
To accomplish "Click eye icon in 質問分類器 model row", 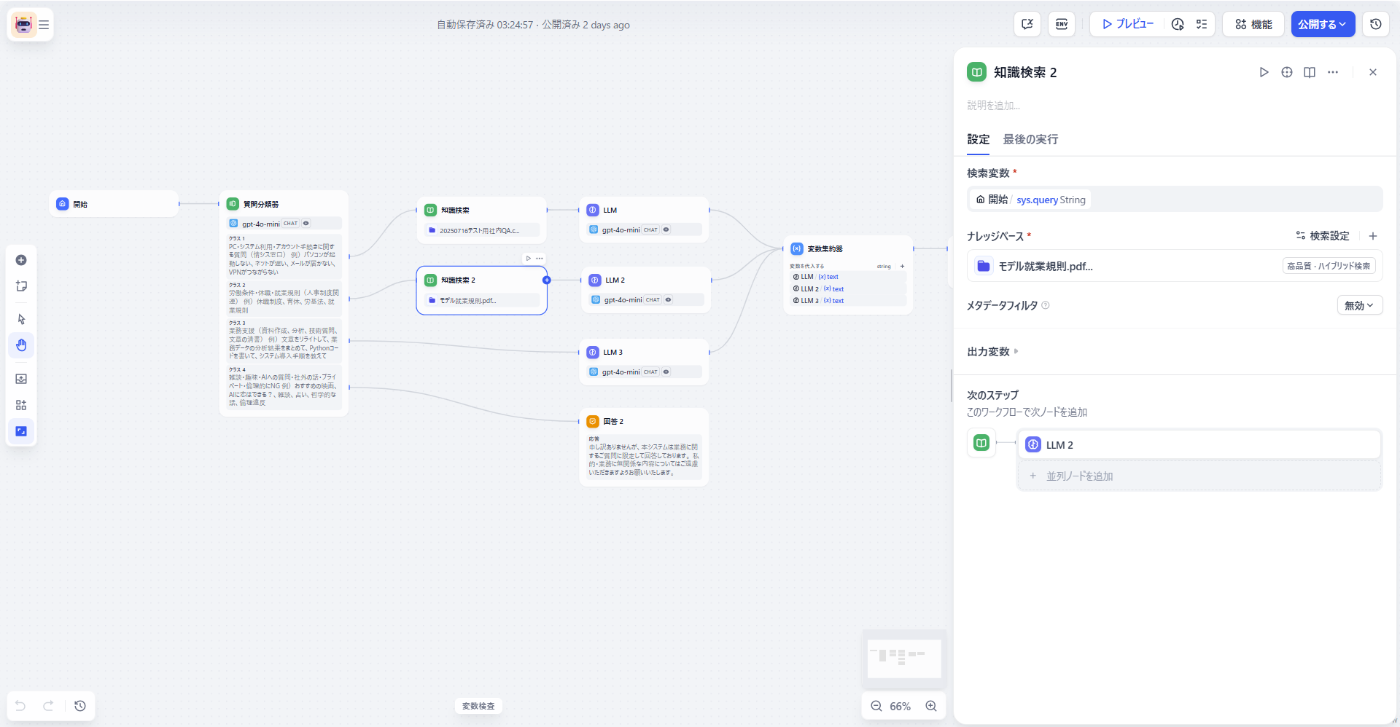I will pos(306,224).
